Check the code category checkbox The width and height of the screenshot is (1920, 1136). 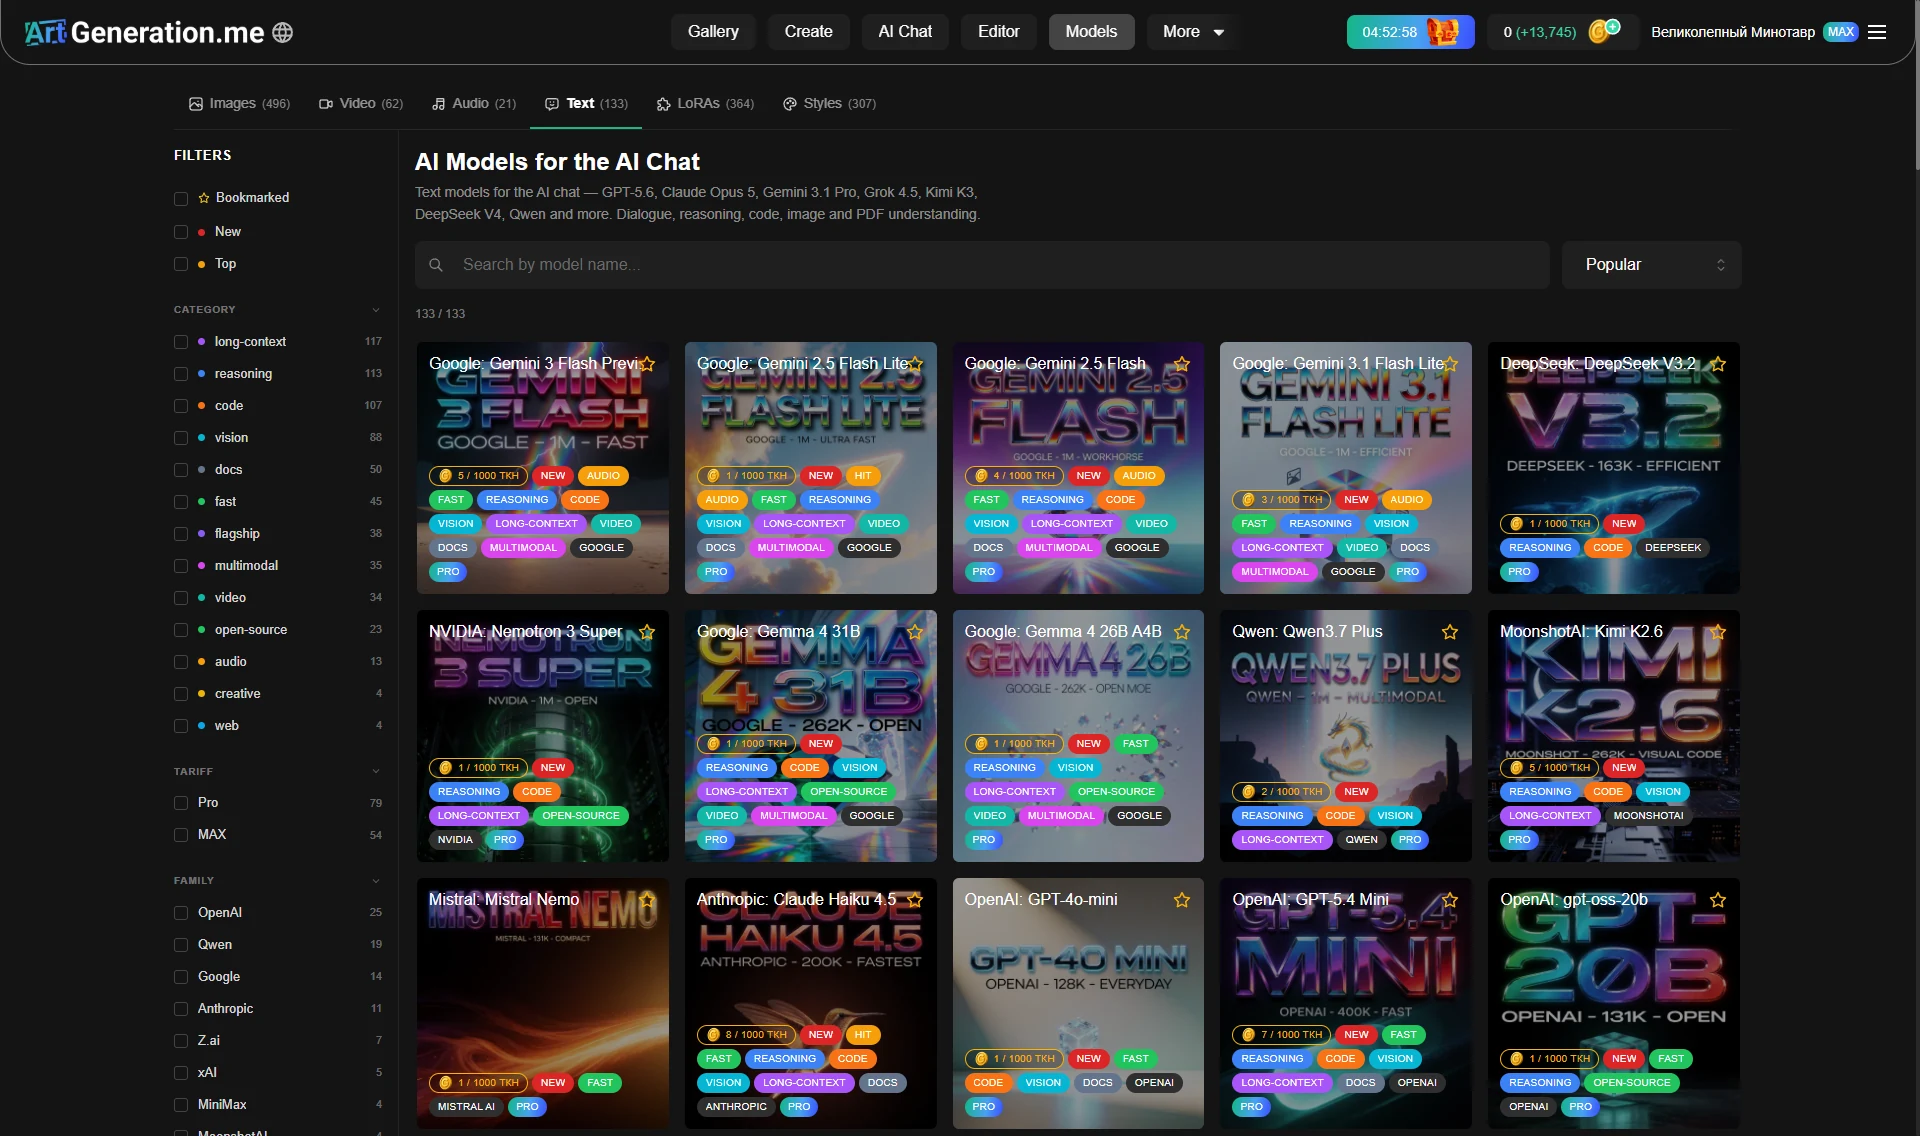click(181, 406)
